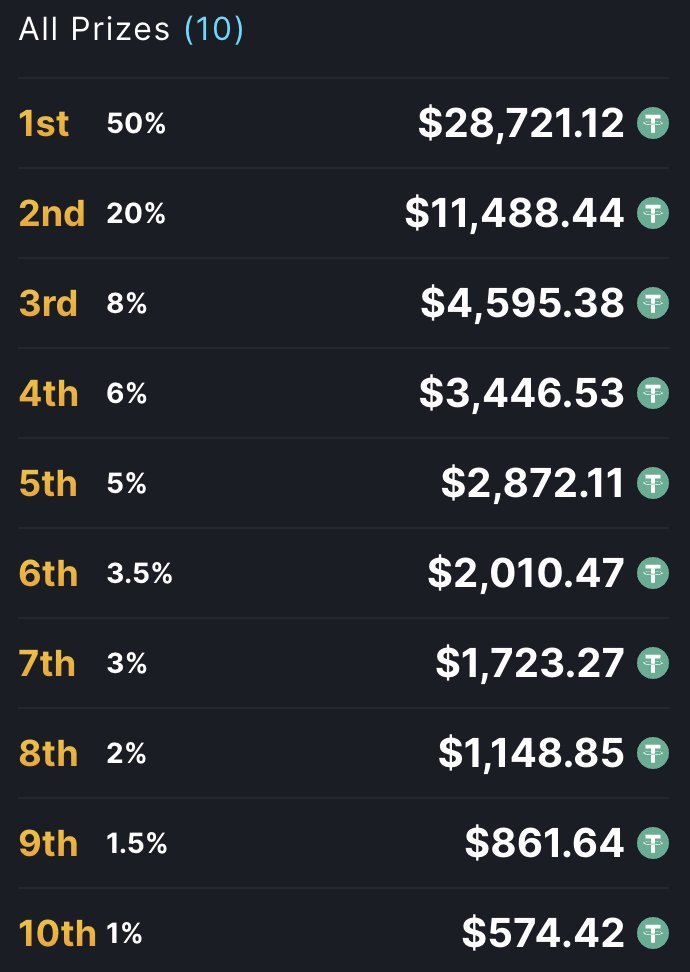Screen dimensions: 690x972
Task: Click the $4,595.38 third prize amount
Action: tap(522, 303)
